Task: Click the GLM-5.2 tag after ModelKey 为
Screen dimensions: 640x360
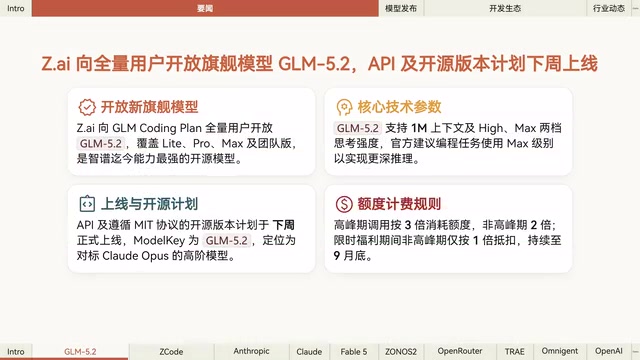Action: coord(227,240)
